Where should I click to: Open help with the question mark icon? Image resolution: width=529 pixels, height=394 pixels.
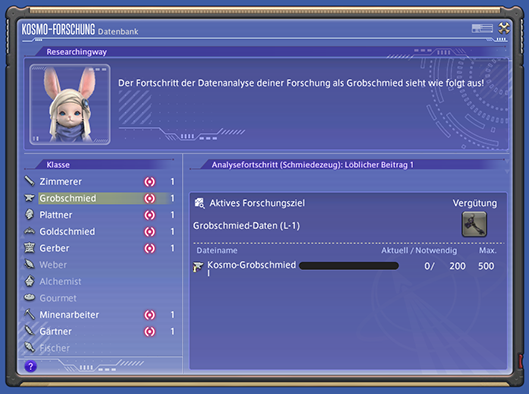[x=30, y=366]
